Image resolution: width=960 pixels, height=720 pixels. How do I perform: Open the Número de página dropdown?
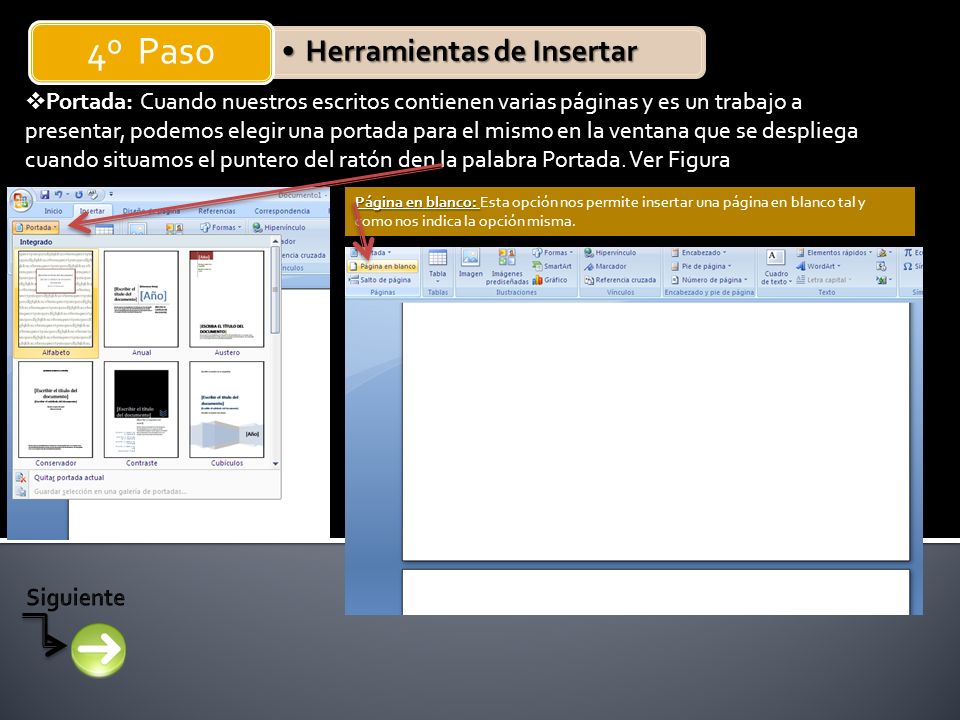click(709, 280)
